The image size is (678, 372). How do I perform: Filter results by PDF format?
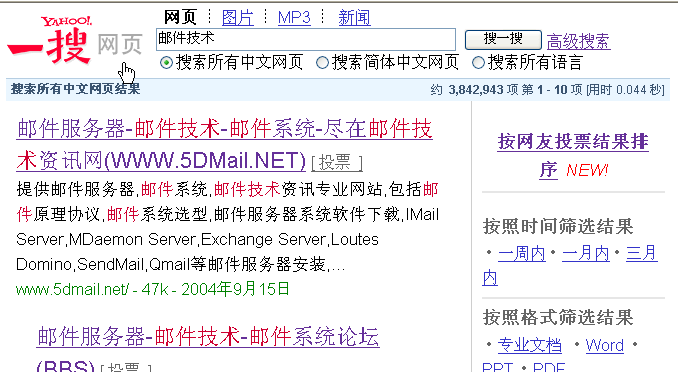(x=549, y=368)
